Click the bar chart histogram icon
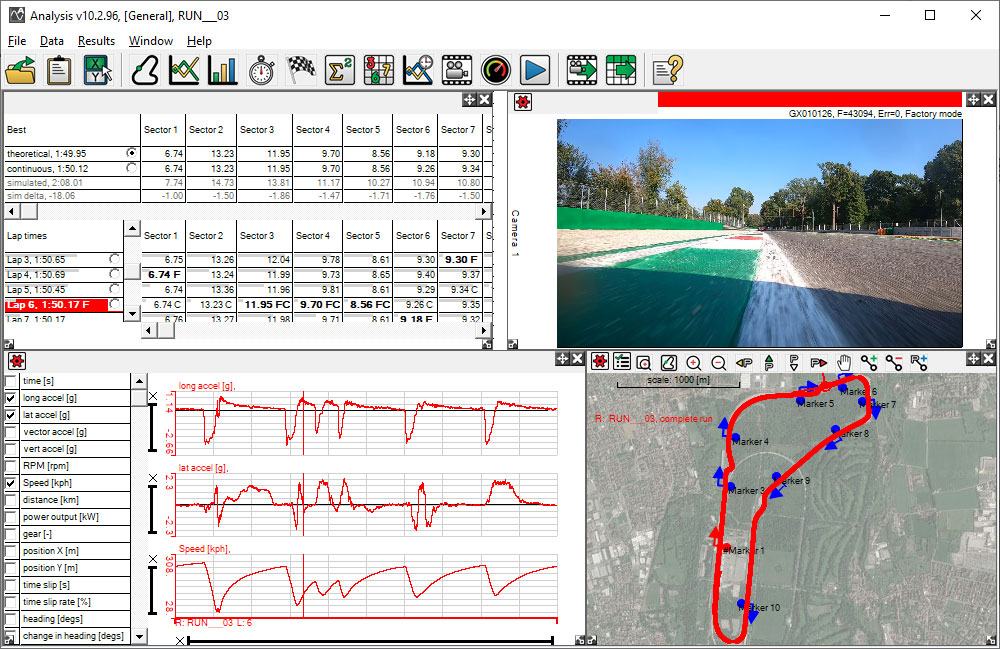Image resolution: width=1000 pixels, height=649 pixels. click(223, 70)
